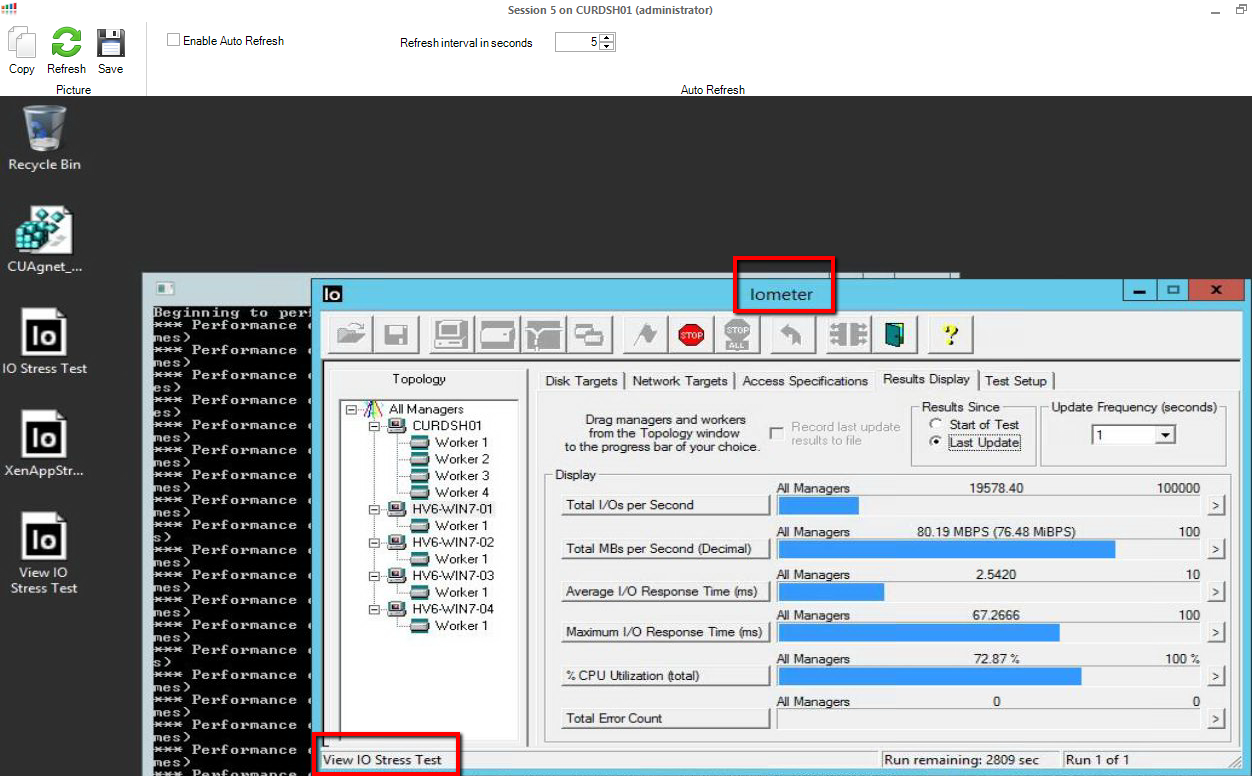Click the Start Tests flag icon

point(645,335)
